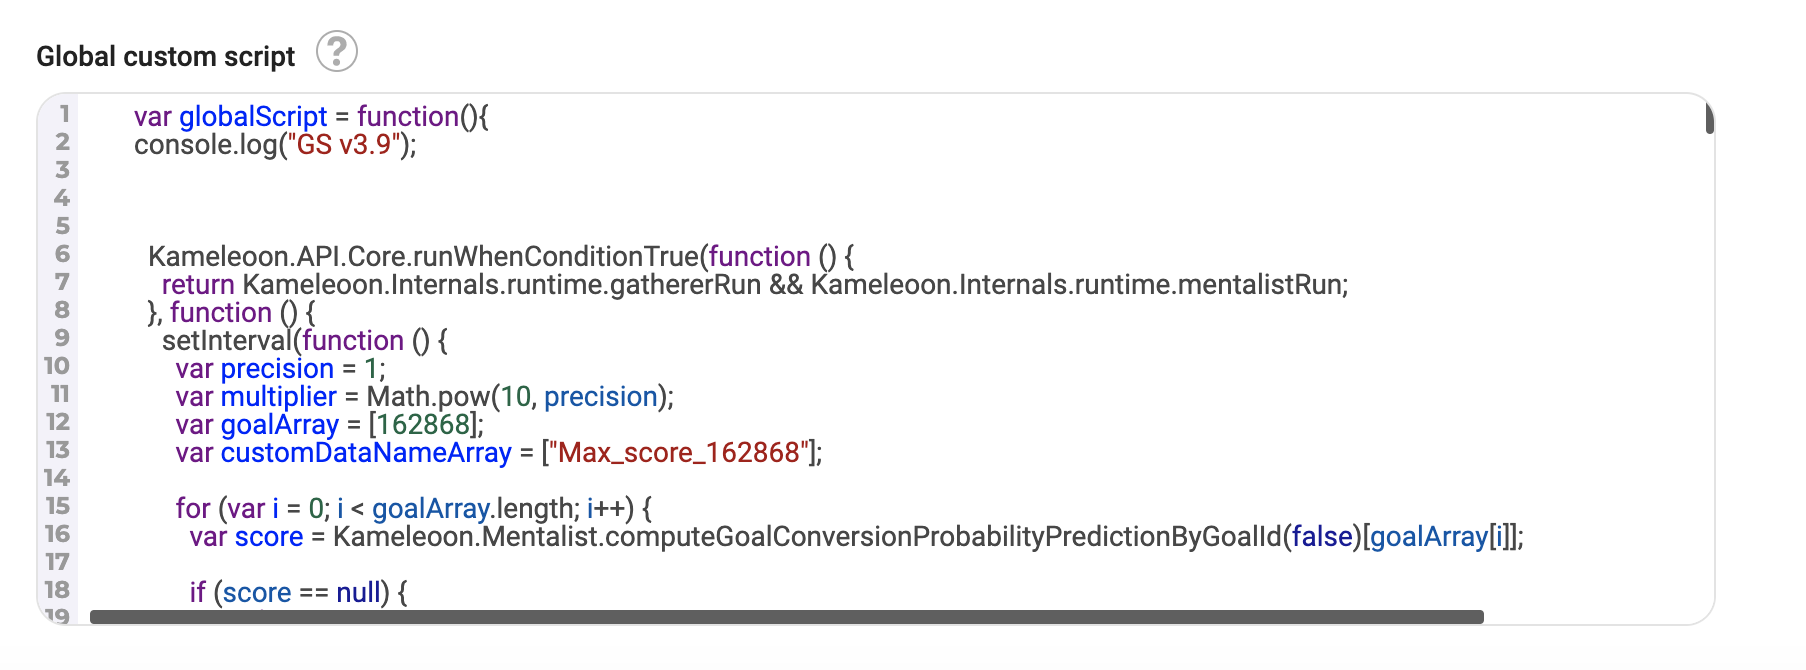Click the 'Global custom script' heading label

[166, 57]
